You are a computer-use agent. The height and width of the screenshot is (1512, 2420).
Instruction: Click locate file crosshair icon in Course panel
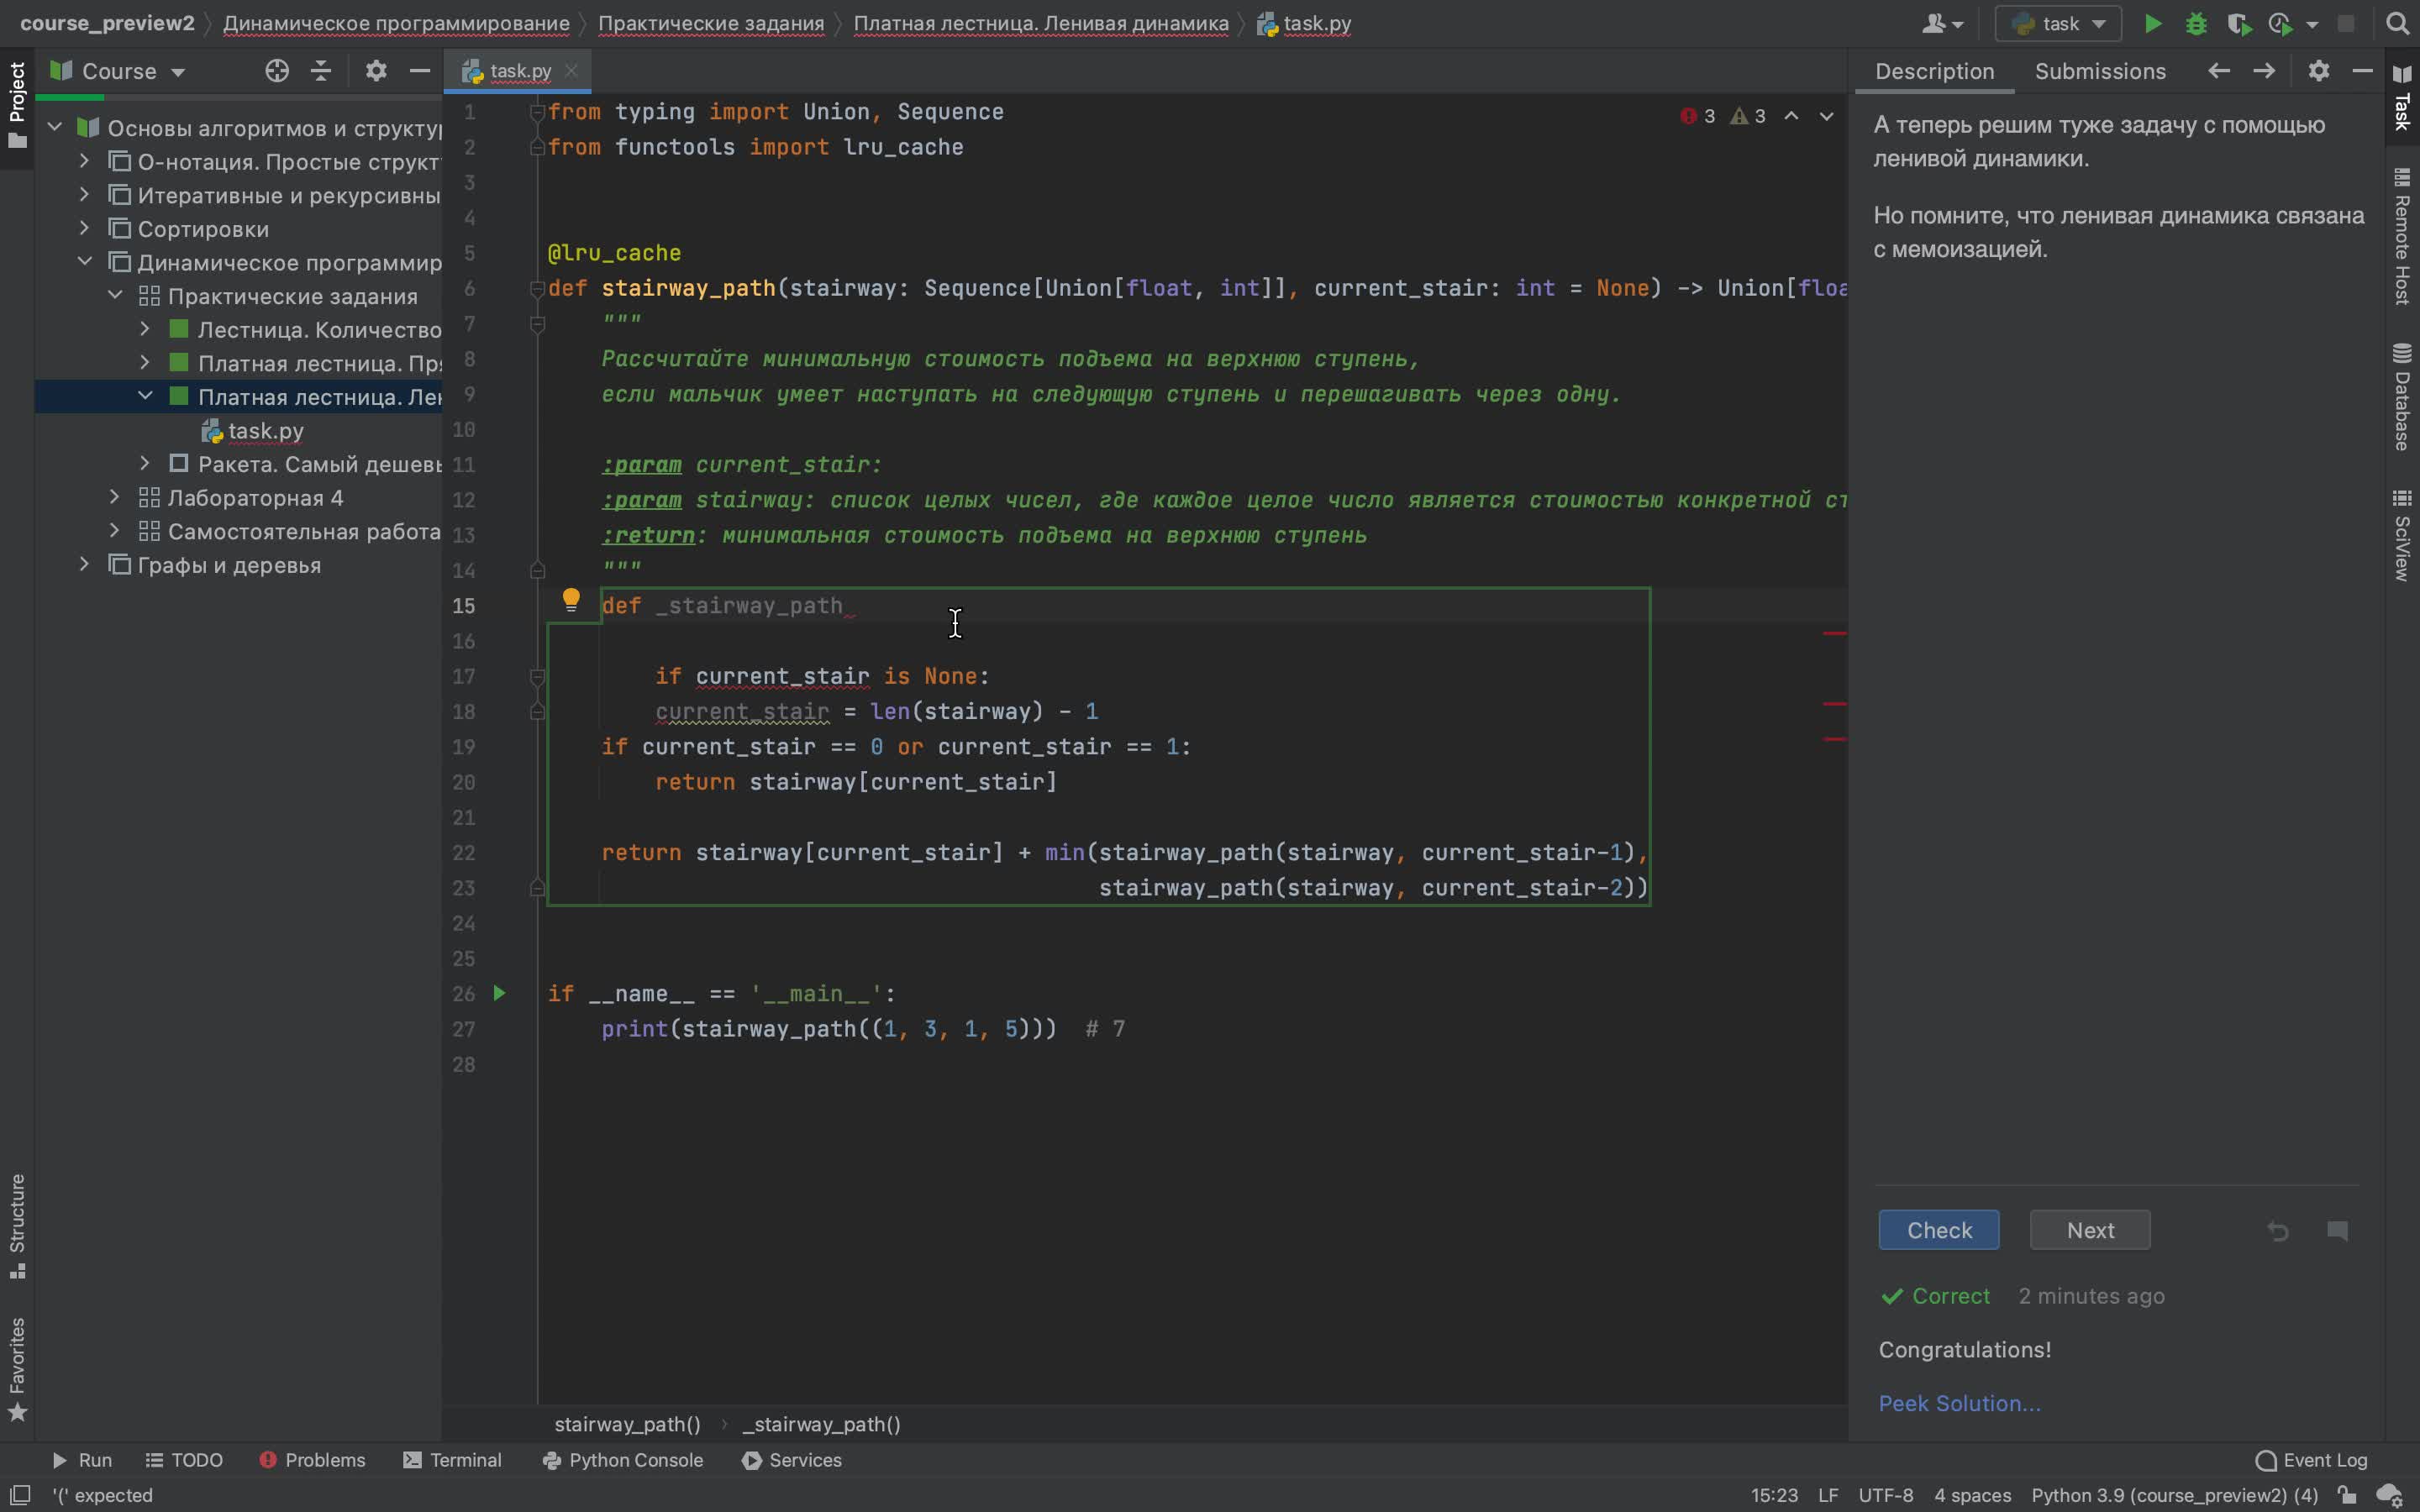click(x=277, y=71)
